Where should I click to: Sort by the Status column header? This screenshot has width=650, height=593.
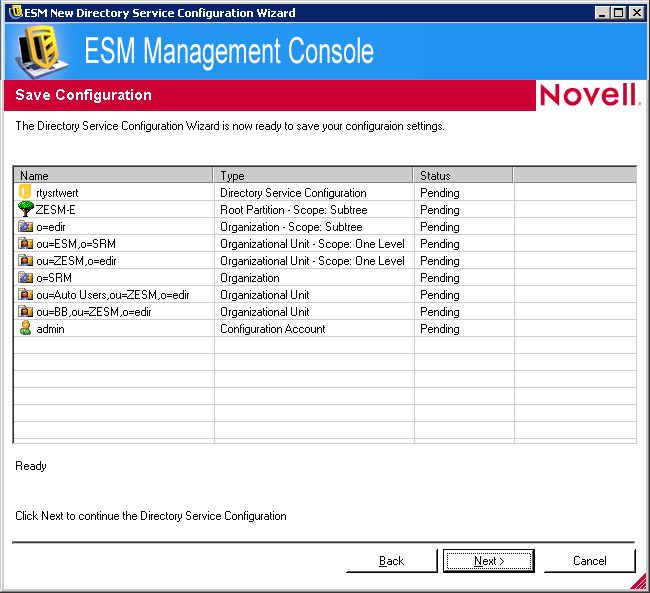[x=463, y=175]
